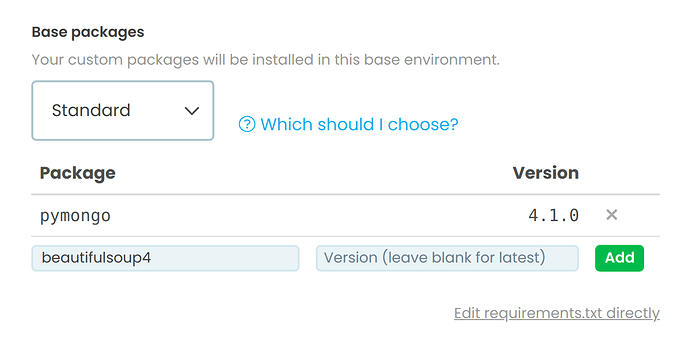Screen dimensions: 690x361
Task: Click the chevron arrow in Standard dropdown
Action: (x=192, y=111)
